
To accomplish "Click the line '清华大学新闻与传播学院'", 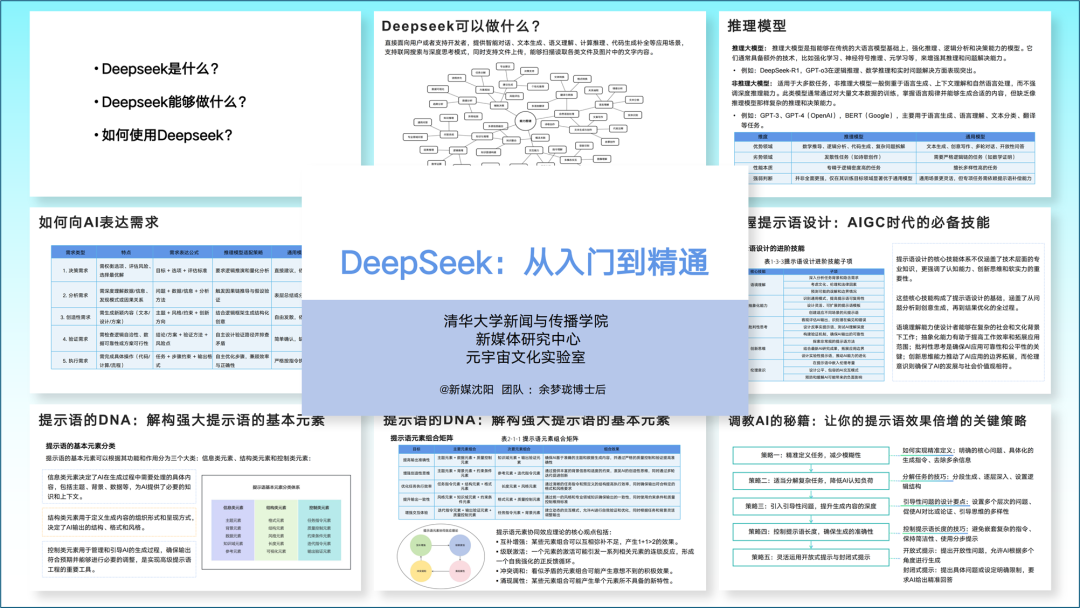I will 526,321.
